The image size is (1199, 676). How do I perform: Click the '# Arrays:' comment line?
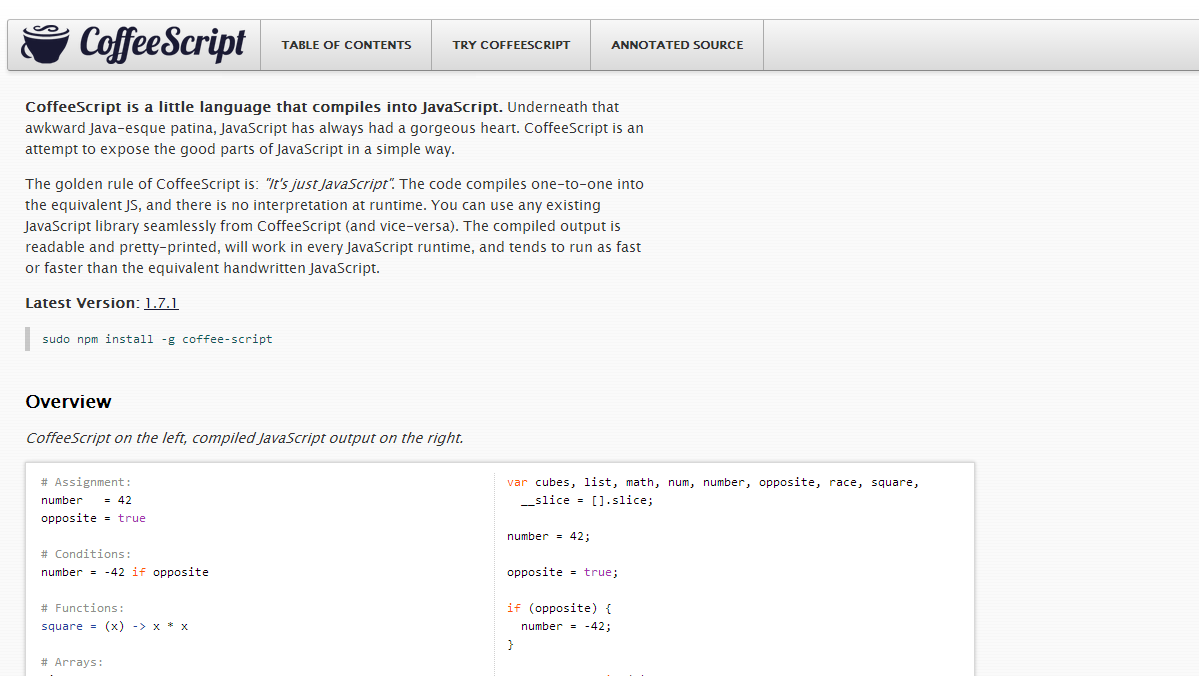point(72,662)
